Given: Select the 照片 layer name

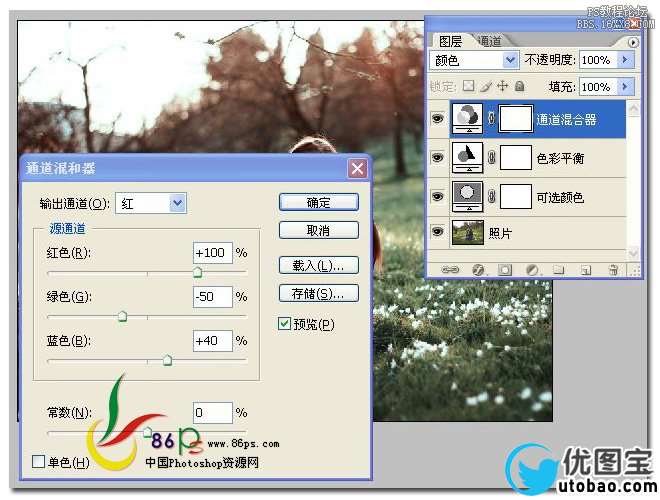Looking at the screenshot, I should pyautogui.click(x=500, y=233).
